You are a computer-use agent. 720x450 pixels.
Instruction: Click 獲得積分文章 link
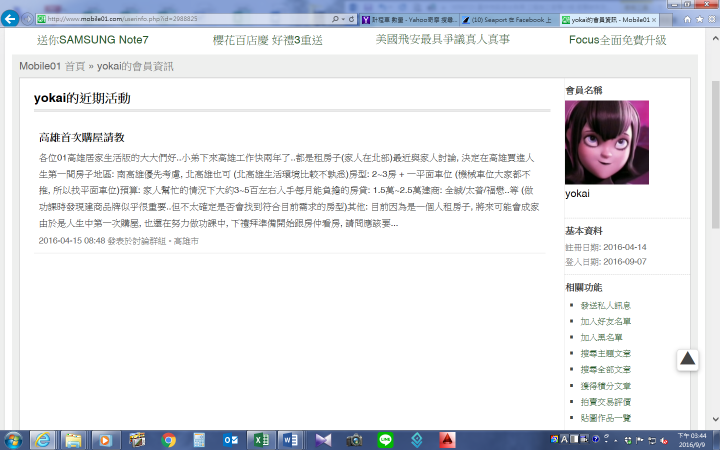click(x=605, y=386)
